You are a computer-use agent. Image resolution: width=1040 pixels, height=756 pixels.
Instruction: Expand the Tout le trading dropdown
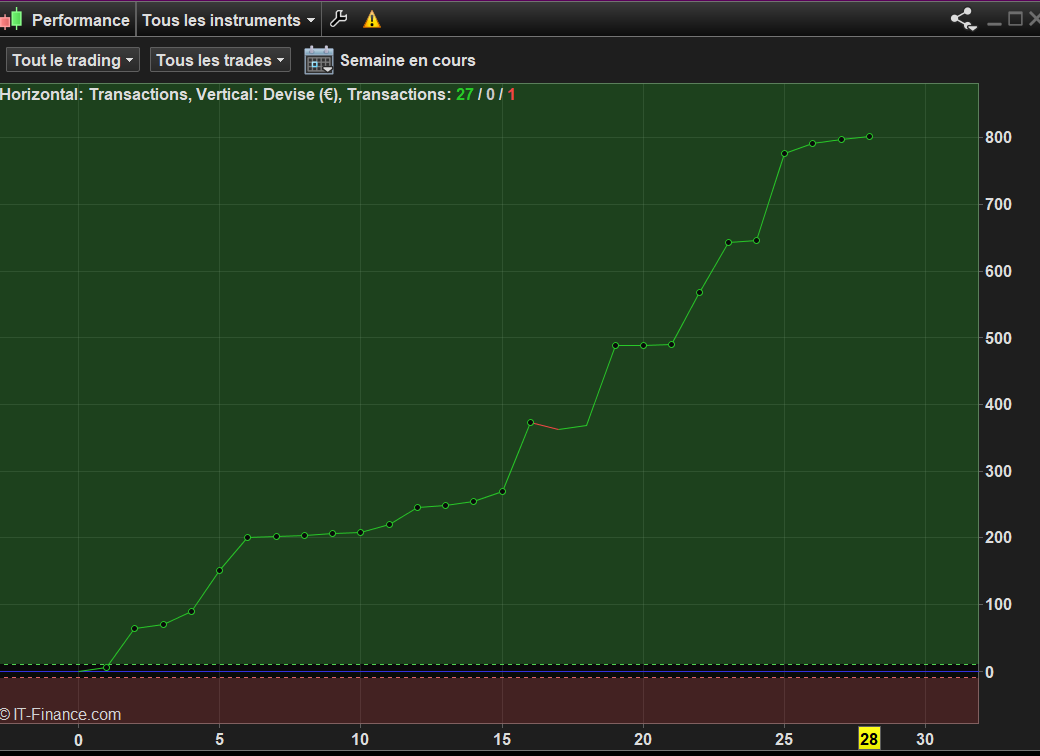pyautogui.click(x=72, y=60)
